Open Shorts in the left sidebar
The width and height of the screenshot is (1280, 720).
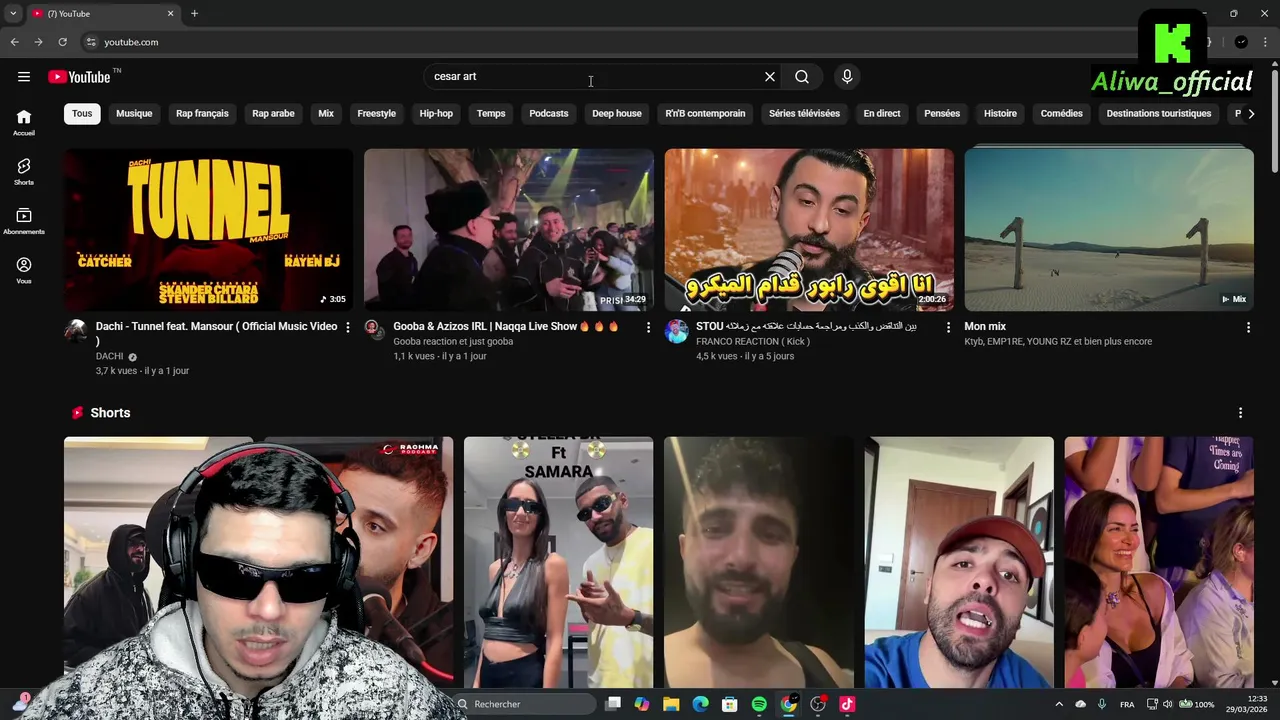coord(24,172)
